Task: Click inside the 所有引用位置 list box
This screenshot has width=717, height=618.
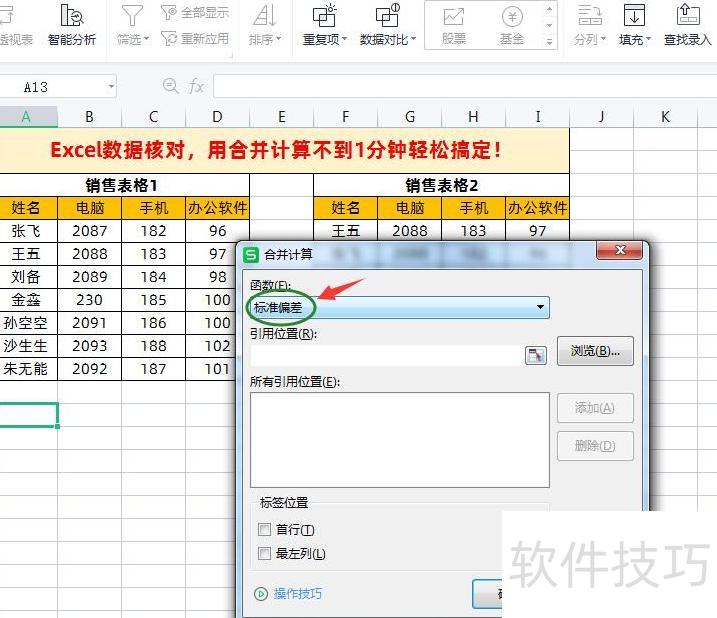Action: [399, 439]
